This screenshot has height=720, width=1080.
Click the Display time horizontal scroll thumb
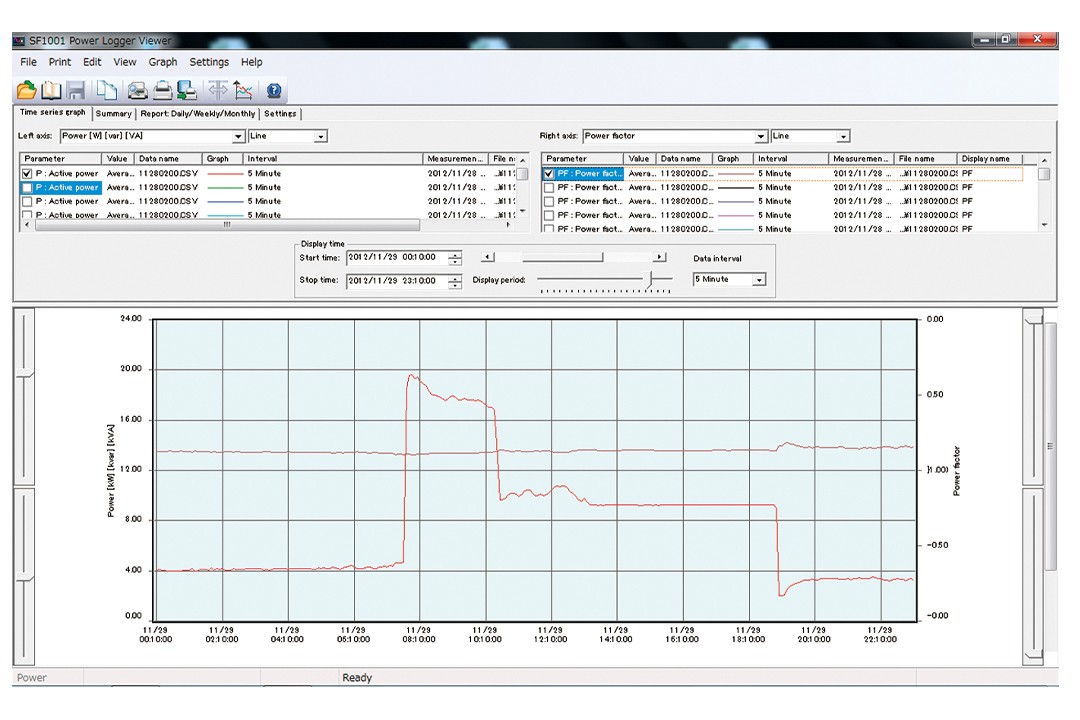(562, 257)
